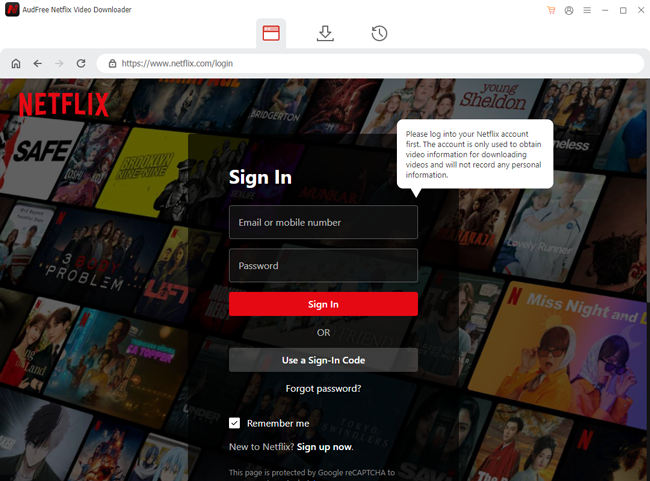
Task: Minimize the AudFree window
Action: point(605,10)
